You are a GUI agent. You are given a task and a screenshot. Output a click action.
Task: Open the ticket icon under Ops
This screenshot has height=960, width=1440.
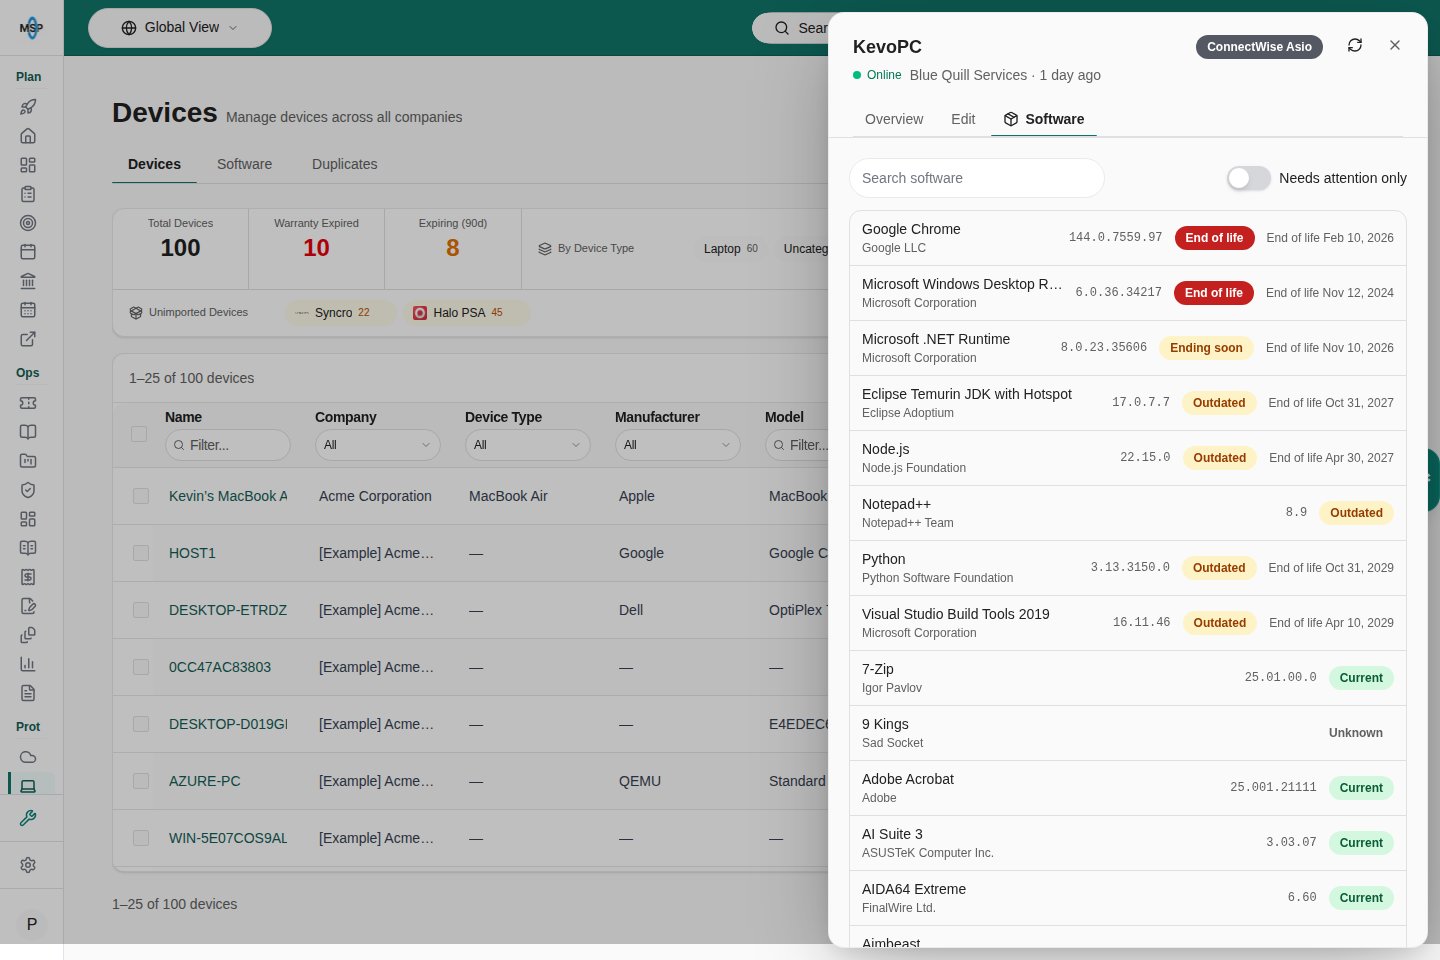(28, 403)
